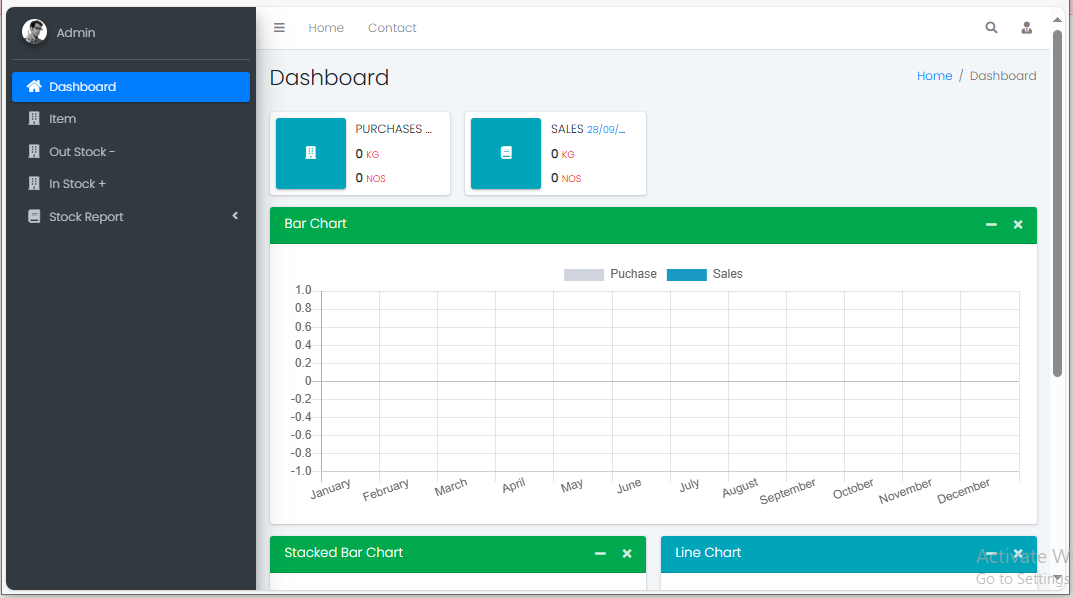Open the Item menu in sidebar
The image size is (1073, 598).
[x=62, y=119]
